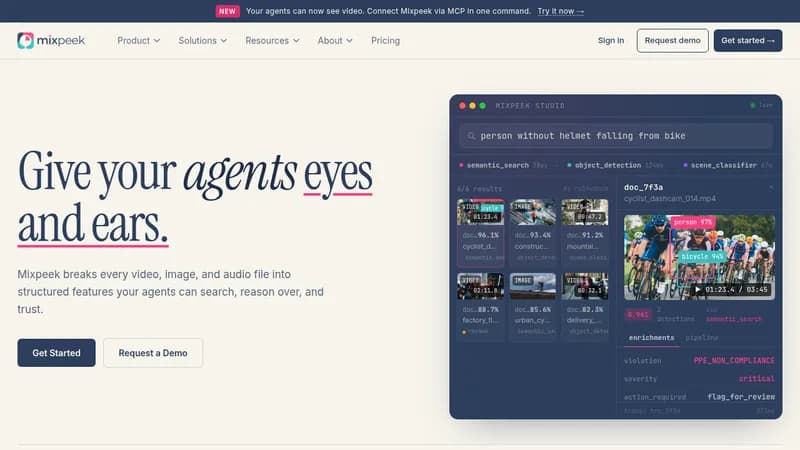Click the yellow window dot in Mixpeek Studio
This screenshot has height=450, width=800.
(x=472, y=106)
